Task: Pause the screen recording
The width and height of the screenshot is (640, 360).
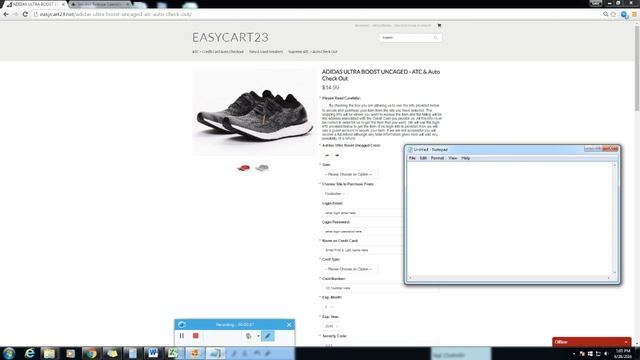Action: (182, 336)
